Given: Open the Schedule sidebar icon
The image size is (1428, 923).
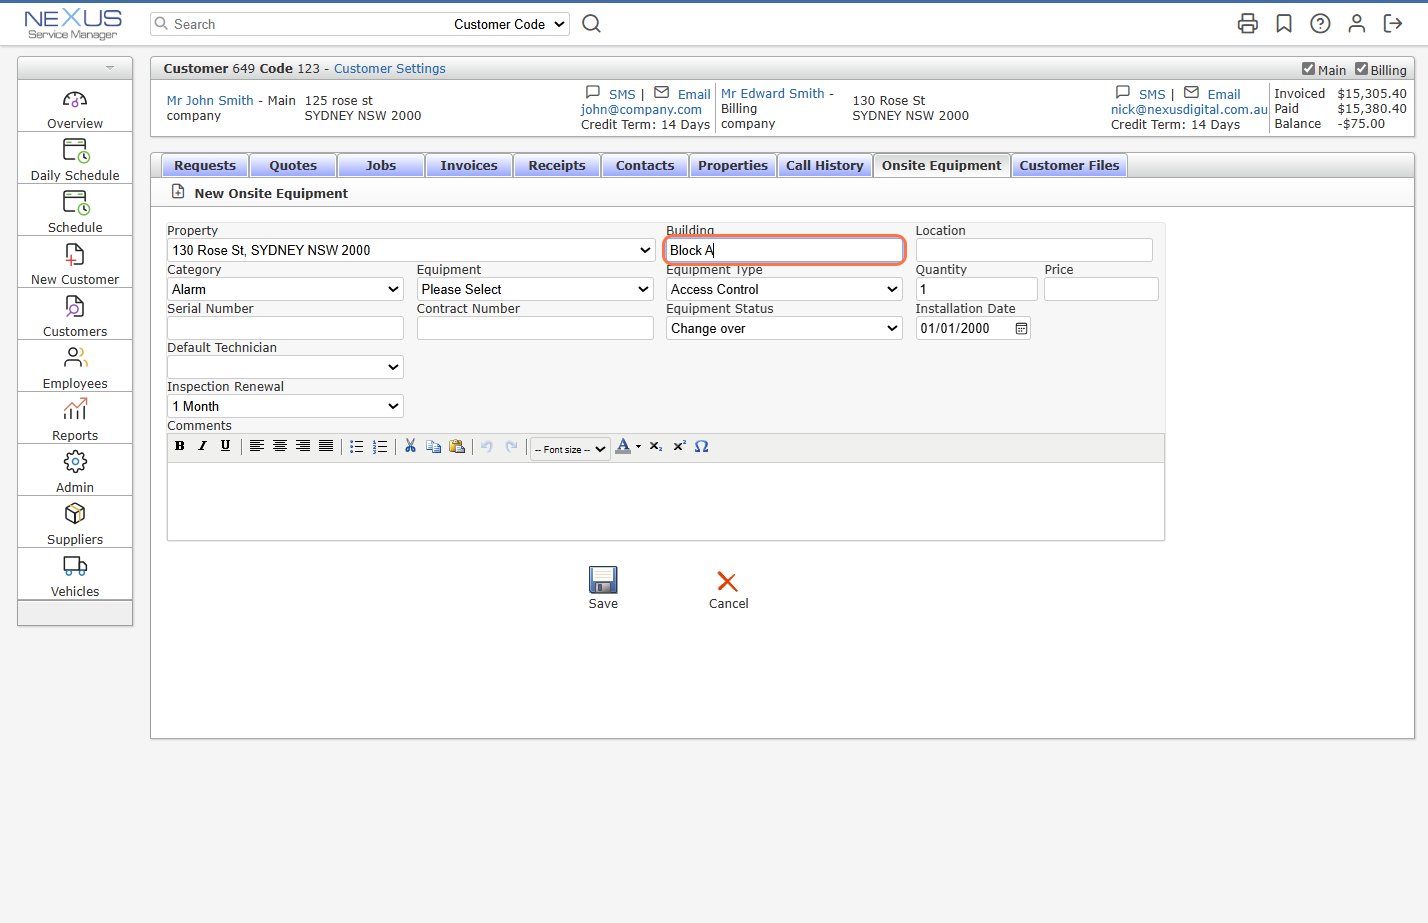Looking at the screenshot, I should [x=75, y=203].
